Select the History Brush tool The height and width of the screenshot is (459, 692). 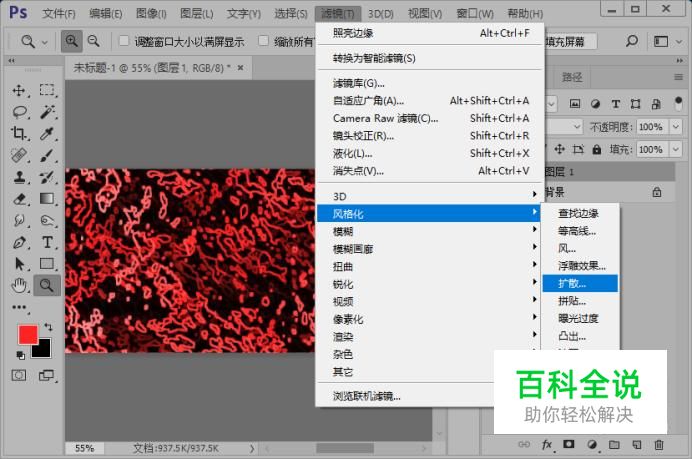(x=47, y=177)
